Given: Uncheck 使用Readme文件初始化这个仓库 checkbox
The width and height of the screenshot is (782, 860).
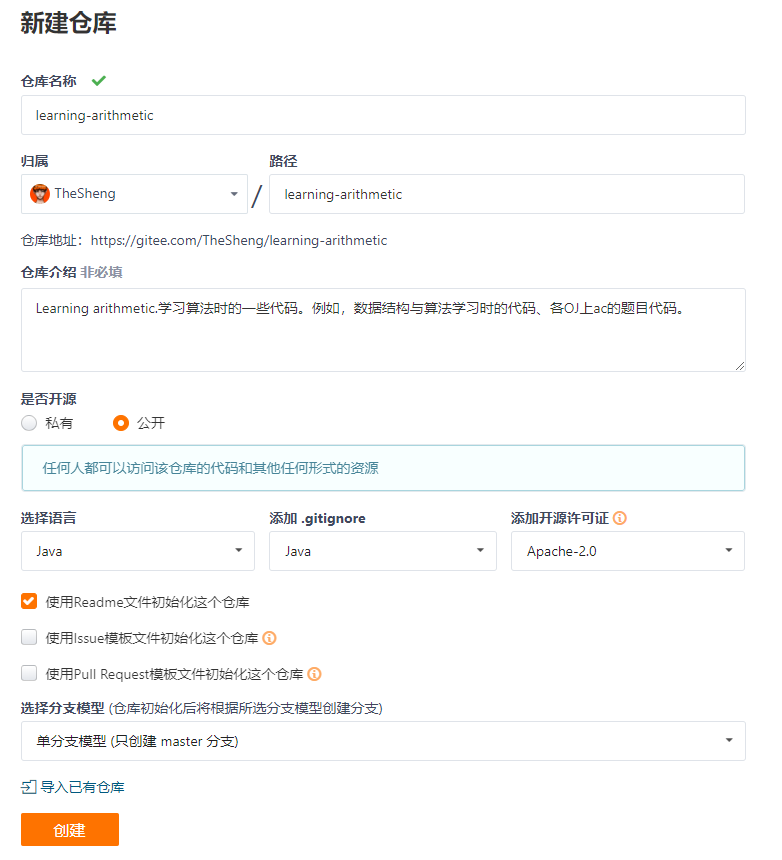Looking at the screenshot, I should (x=29, y=601).
